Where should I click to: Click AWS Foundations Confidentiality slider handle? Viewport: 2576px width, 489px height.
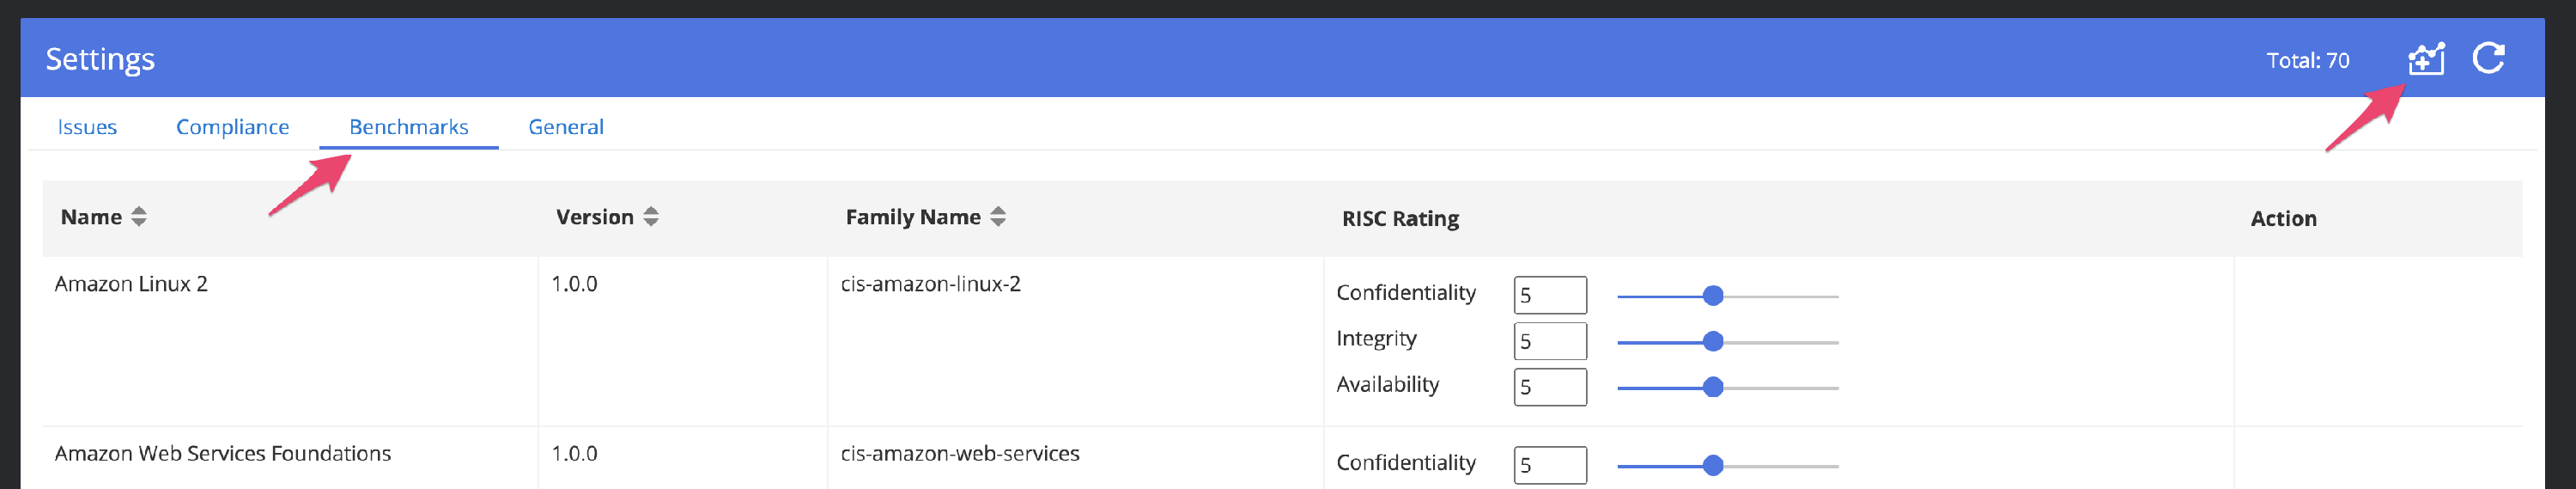coord(1713,466)
